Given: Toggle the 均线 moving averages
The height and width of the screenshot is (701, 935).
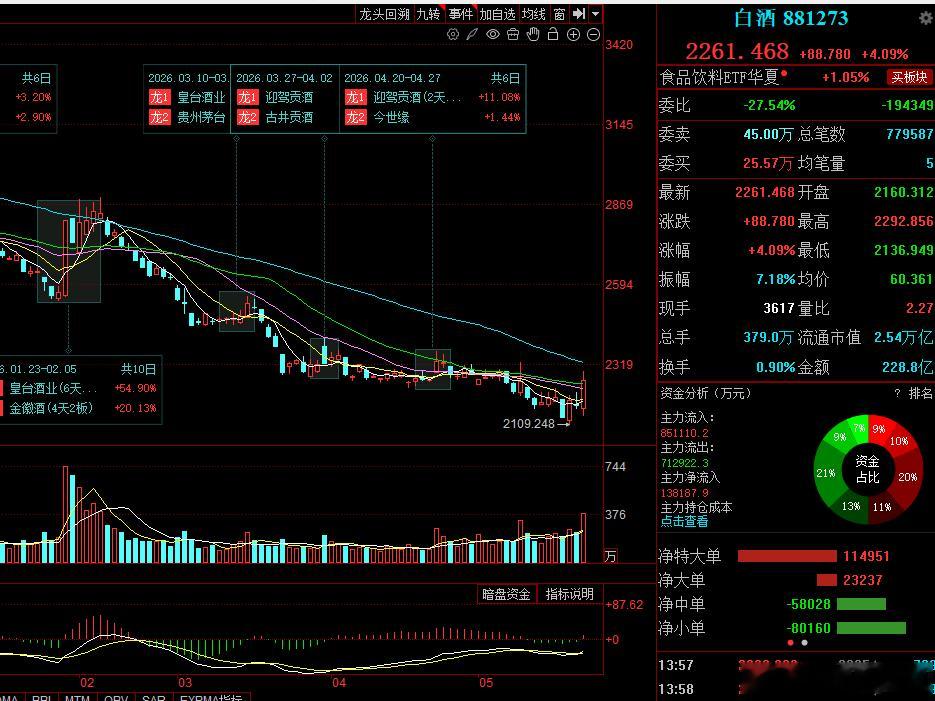Looking at the screenshot, I should point(534,14).
